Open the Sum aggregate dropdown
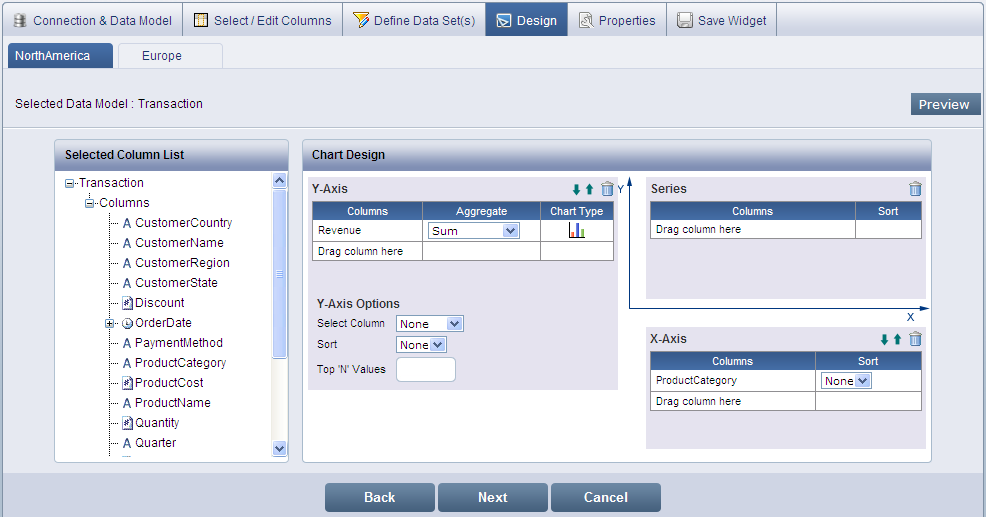The height and width of the screenshot is (517, 986). coord(474,231)
